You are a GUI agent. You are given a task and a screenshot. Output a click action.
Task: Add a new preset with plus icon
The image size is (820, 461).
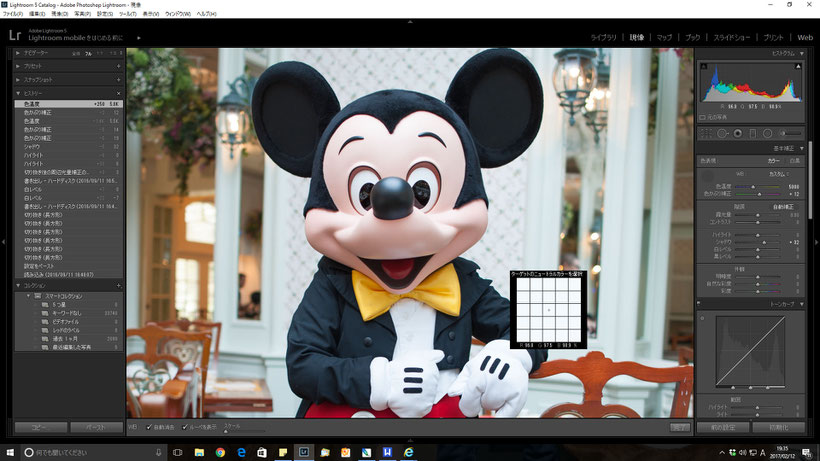coord(119,66)
